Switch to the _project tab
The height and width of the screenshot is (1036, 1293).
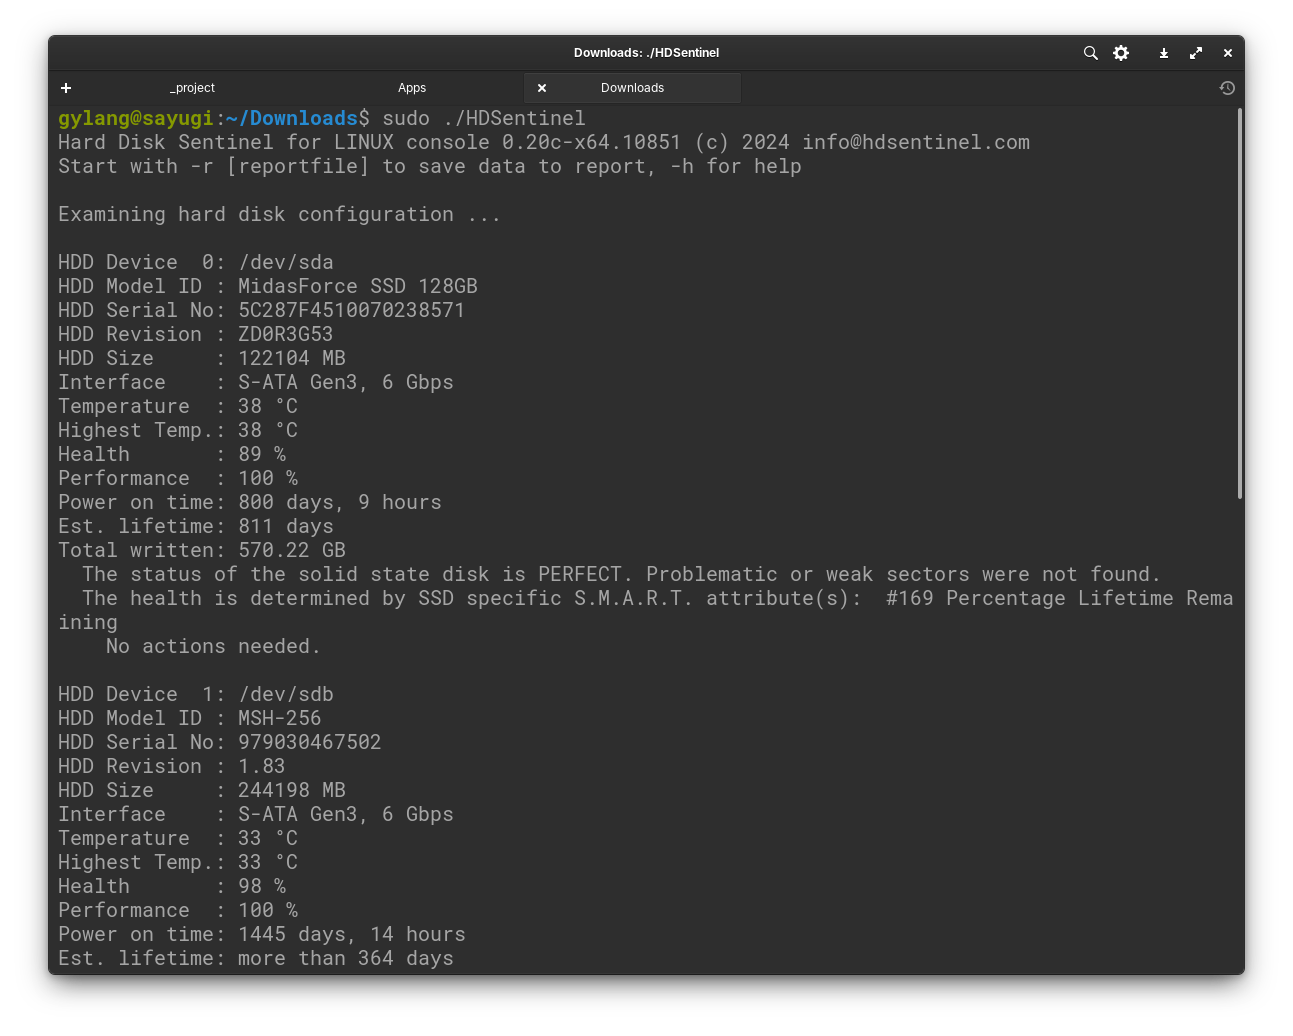coord(192,88)
